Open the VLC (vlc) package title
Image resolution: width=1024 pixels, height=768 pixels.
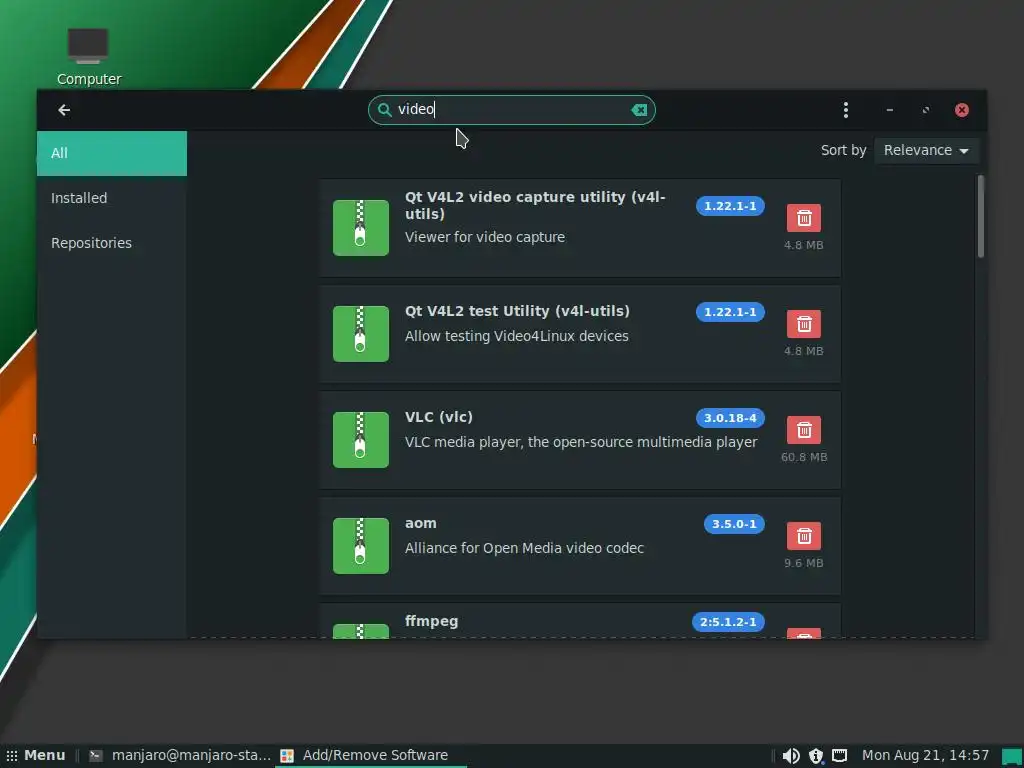click(x=439, y=417)
